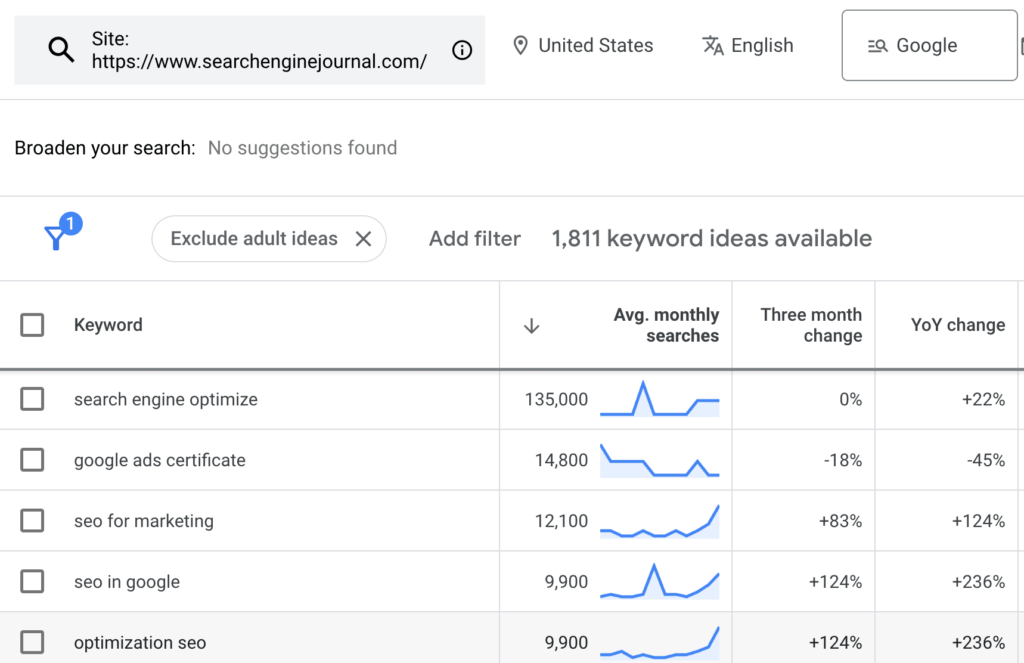Click the translate icon next to English
This screenshot has width=1024, height=663.
713,45
